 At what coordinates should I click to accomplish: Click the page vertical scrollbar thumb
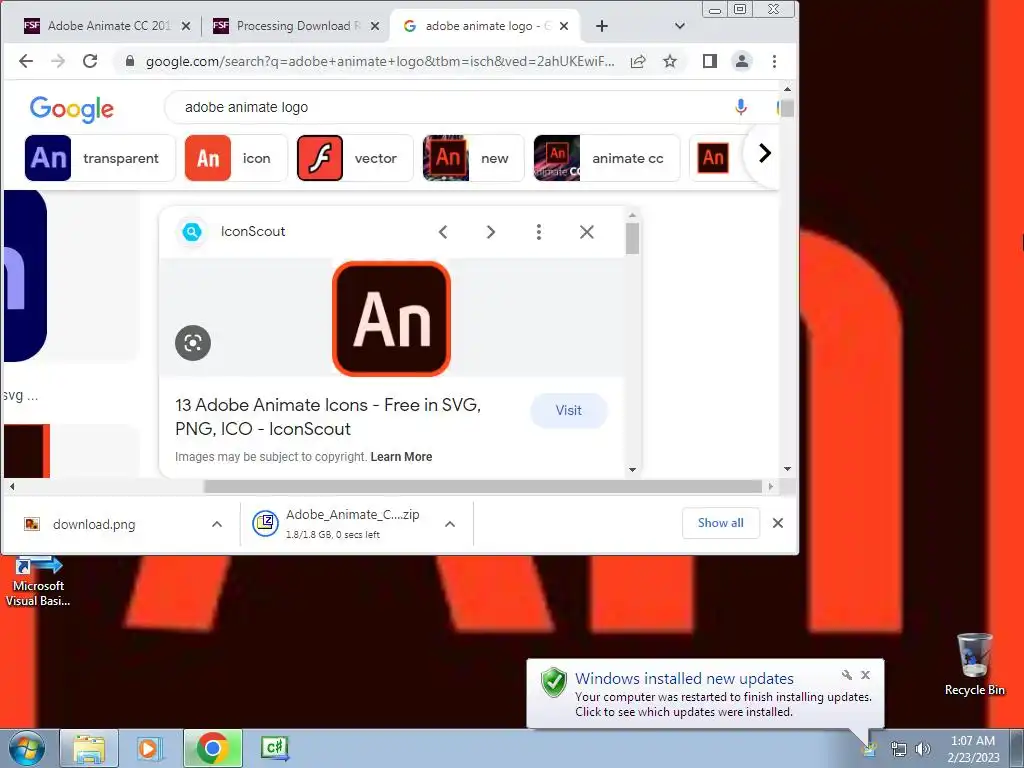(787, 108)
